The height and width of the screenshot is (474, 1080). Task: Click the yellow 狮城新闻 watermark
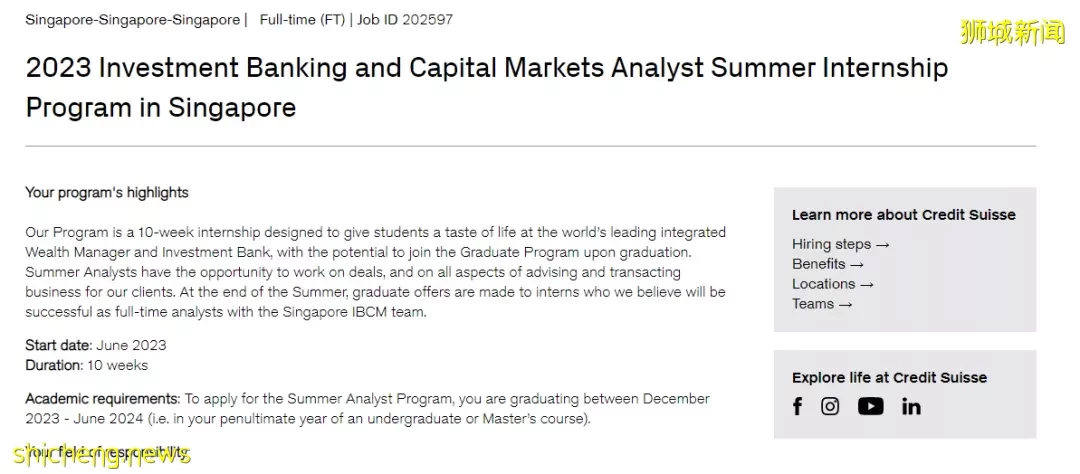pyautogui.click(x=1013, y=32)
